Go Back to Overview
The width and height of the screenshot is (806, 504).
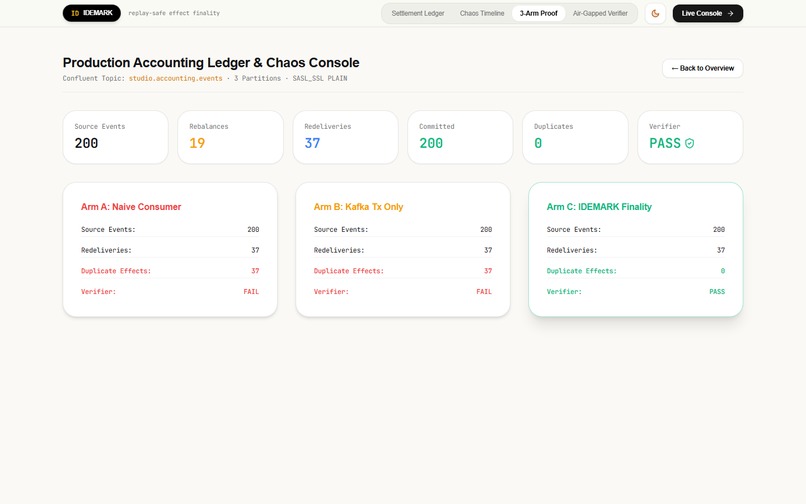702,68
